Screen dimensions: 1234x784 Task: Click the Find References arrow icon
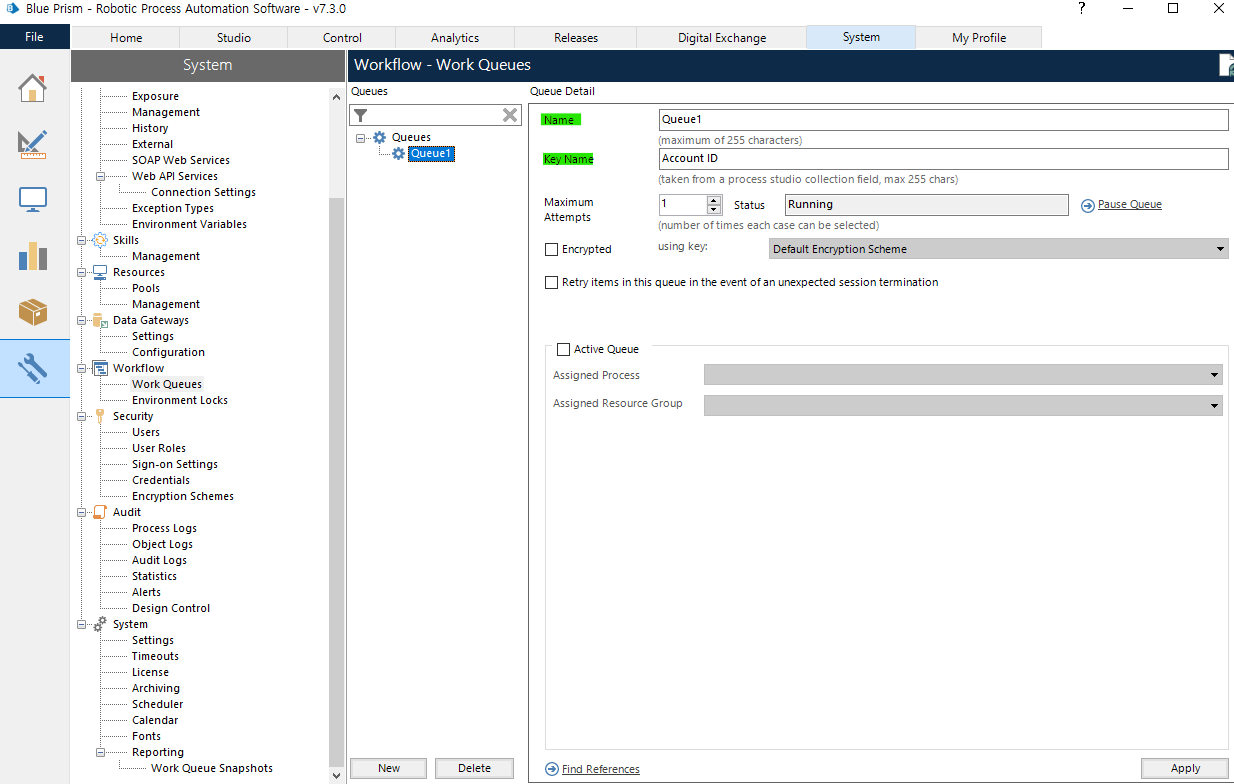[x=552, y=769]
